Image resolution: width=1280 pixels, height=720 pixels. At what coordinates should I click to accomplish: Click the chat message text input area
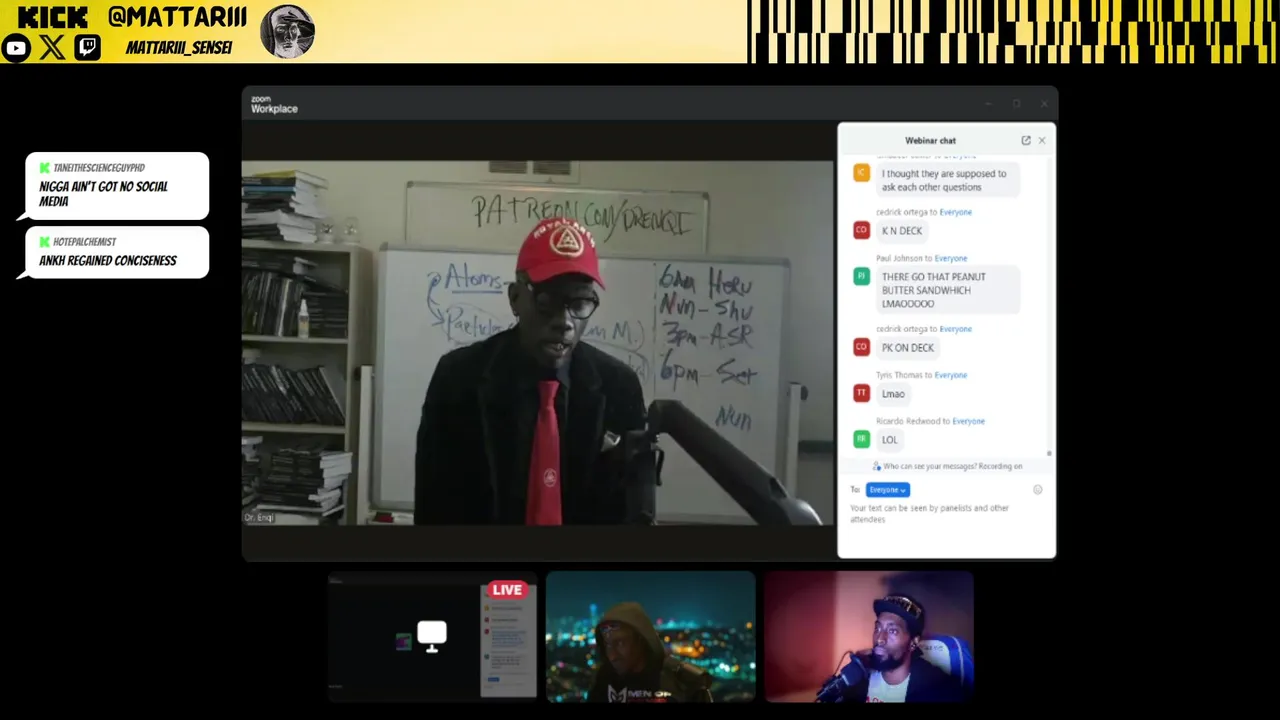(x=946, y=514)
